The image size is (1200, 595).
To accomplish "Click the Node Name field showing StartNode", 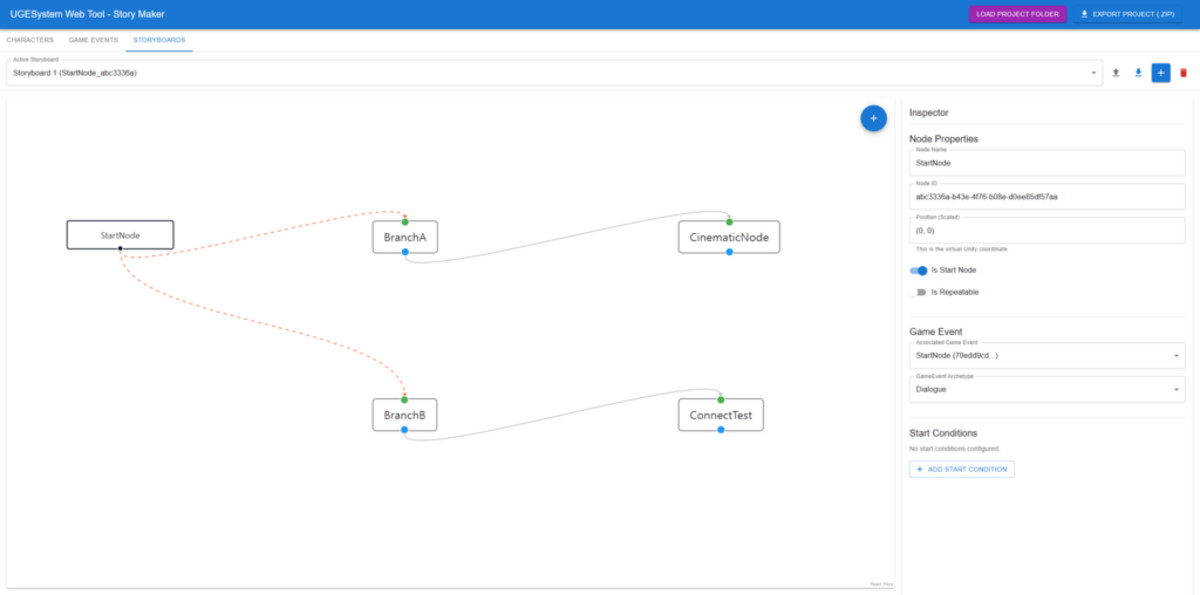I will coord(1046,162).
